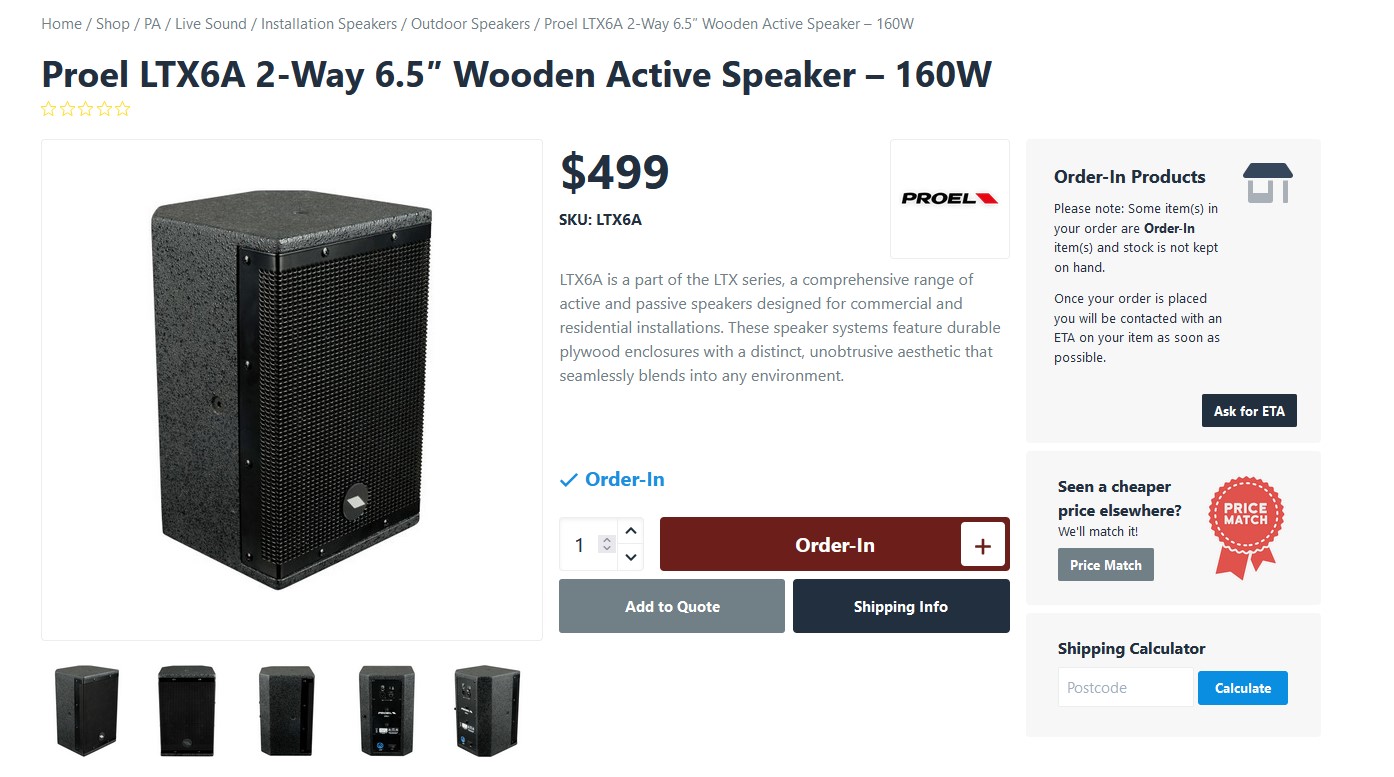Click the Calculate shipping button
This screenshot has width=1394, height=777.
click(x=1243, y=688)
